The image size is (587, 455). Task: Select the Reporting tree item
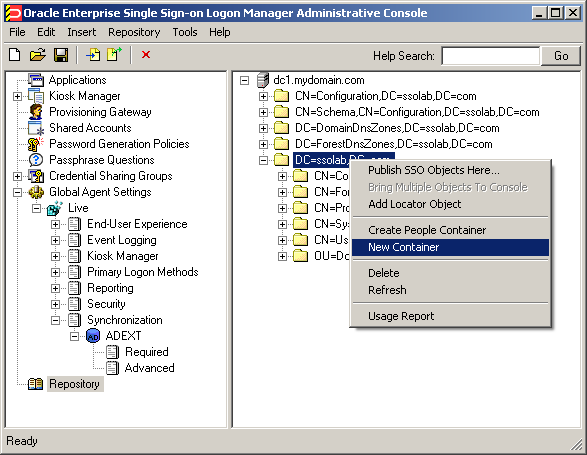[x=110, y=288]
